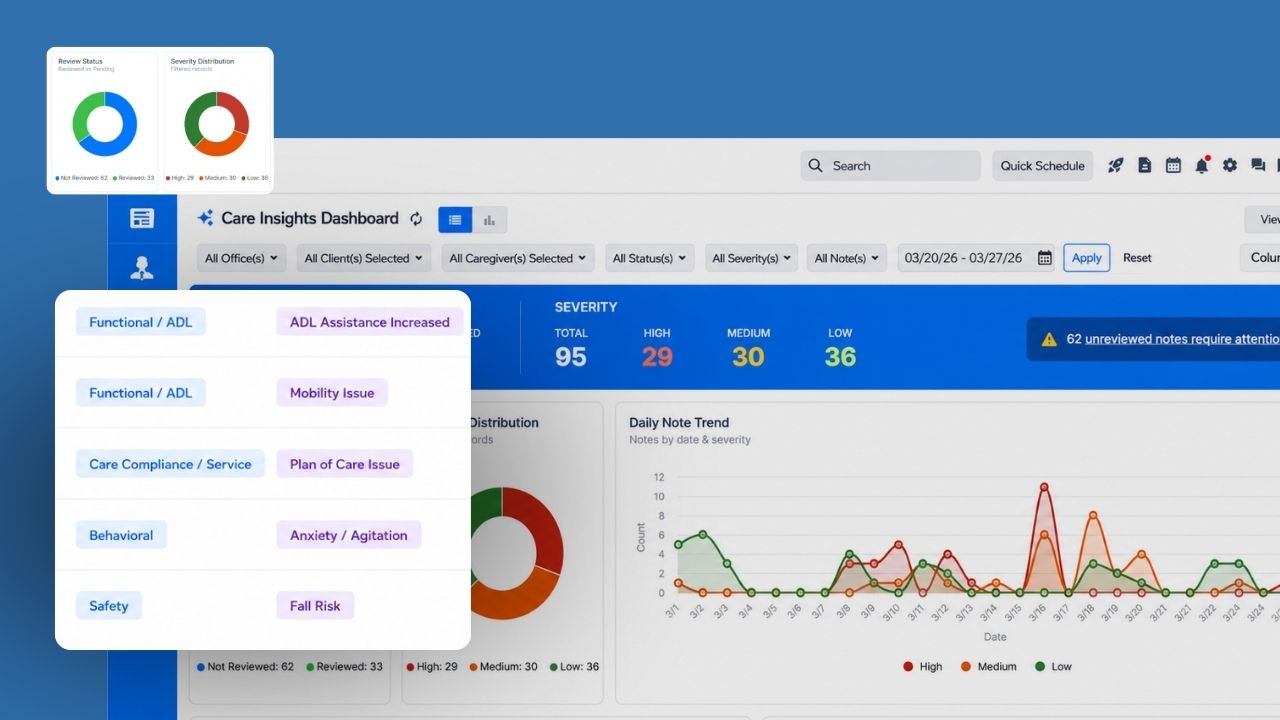The image size is (1280, 720).
Task: Select the Anxiety / Agitation tag
Action: [x=349, y=535]
